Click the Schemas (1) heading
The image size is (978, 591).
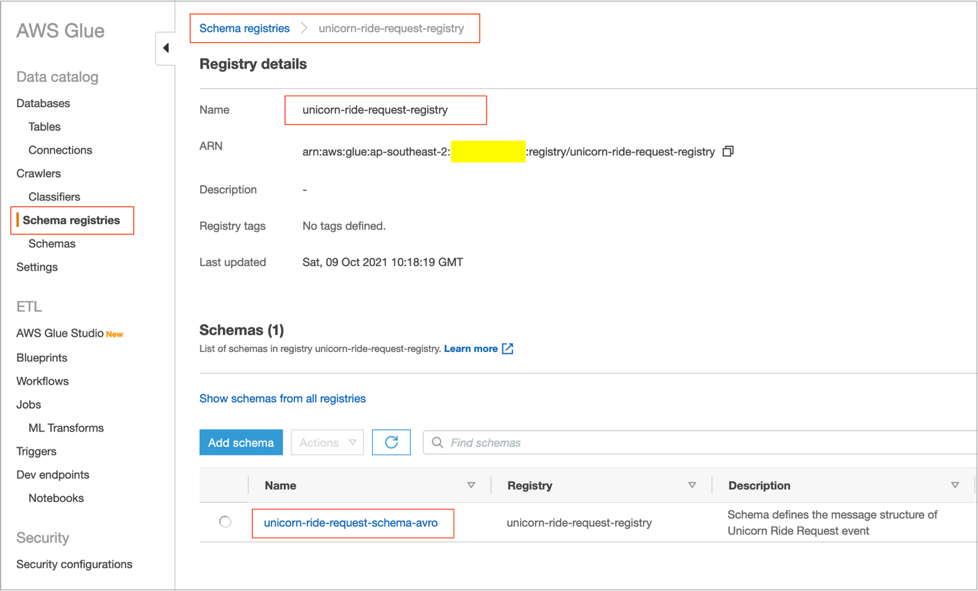[241, 330]
